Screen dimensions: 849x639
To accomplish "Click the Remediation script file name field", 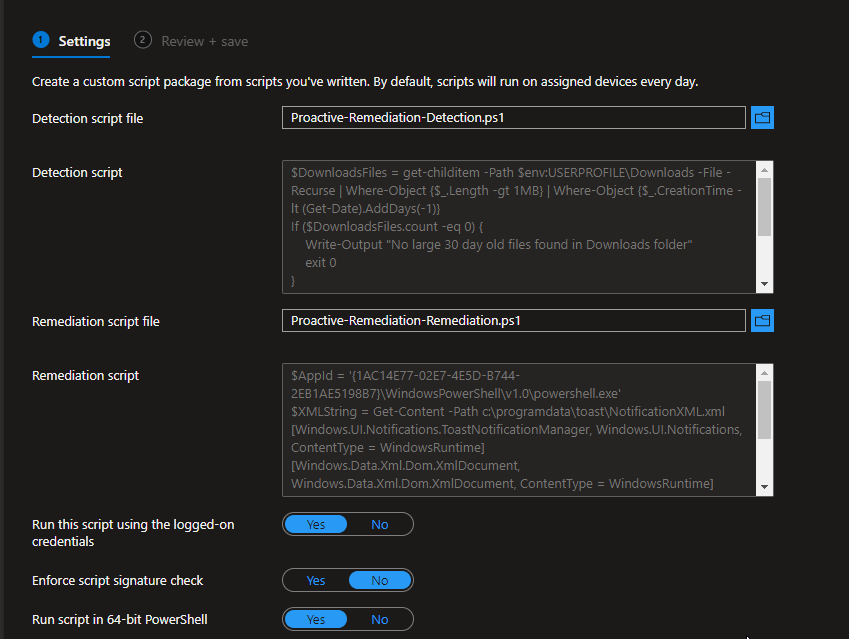I will [x=513, y=321].
